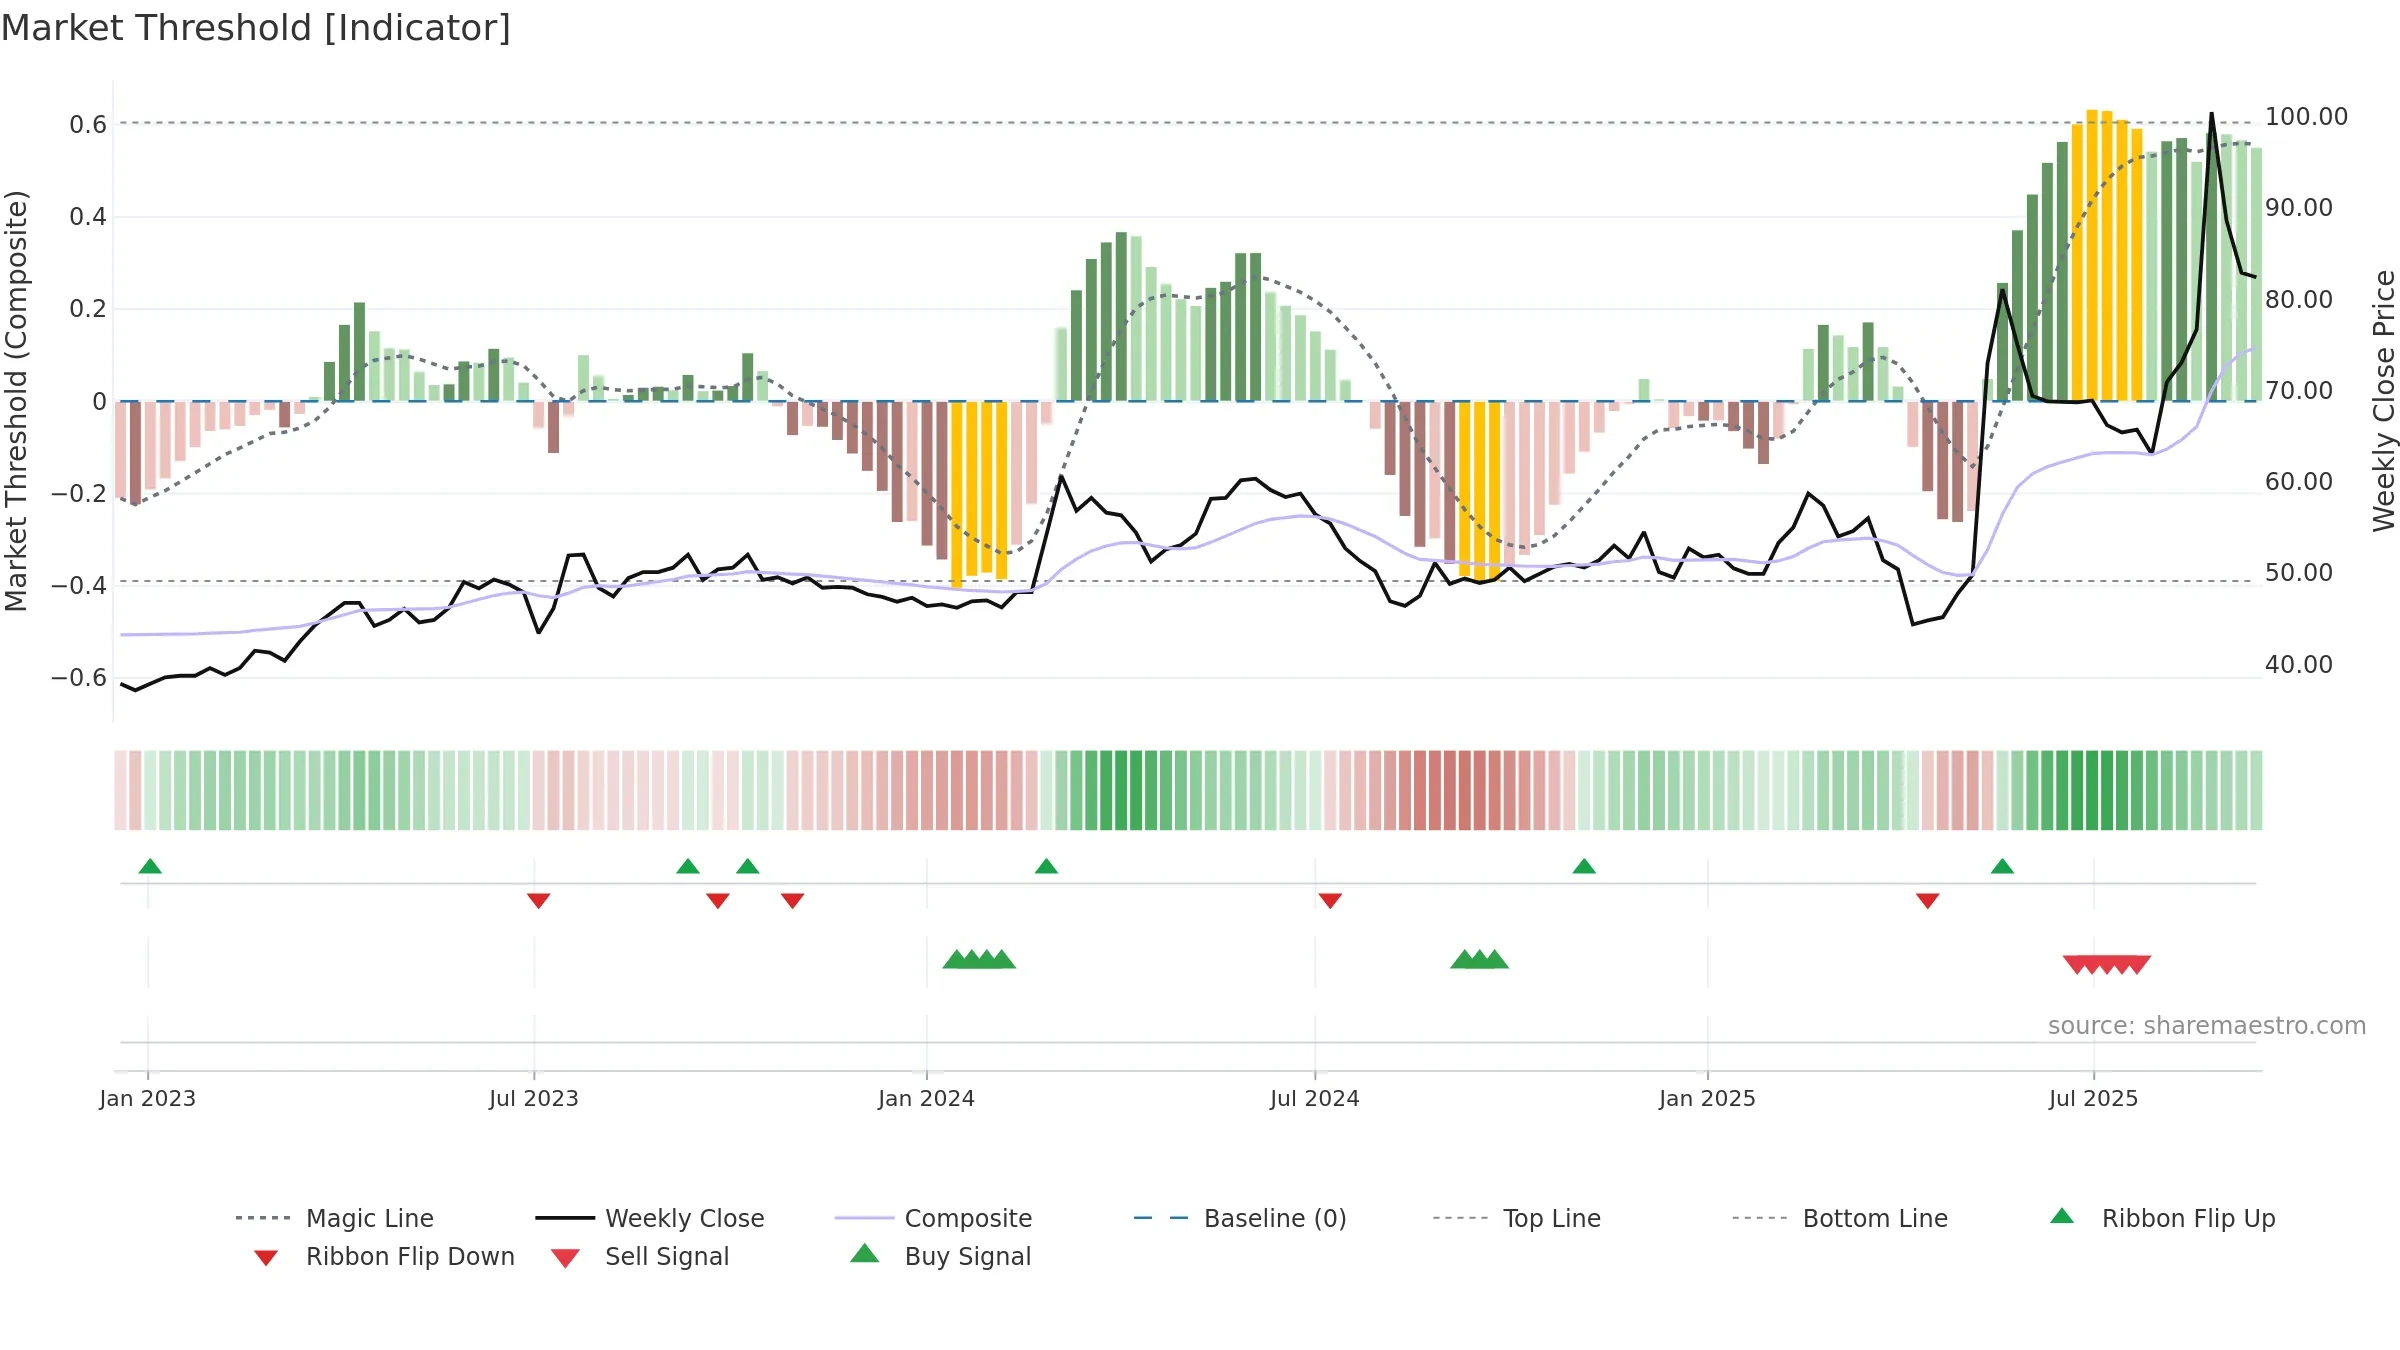Viewport: 2400px width, 1350px height.
Task: Click the 100.00 price axis label
Action: pos(2306,117)
